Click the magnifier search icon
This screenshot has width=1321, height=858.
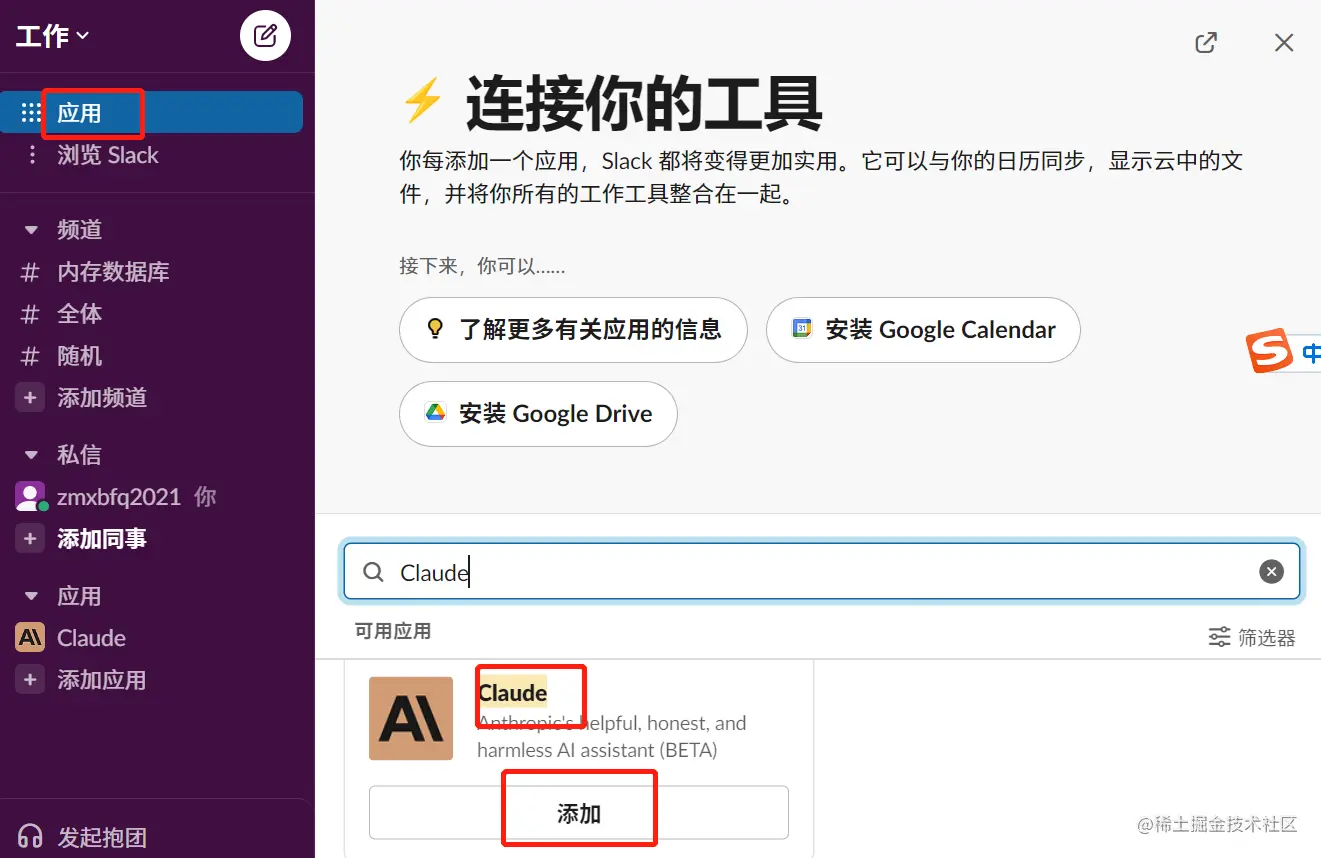pos(373,572)
